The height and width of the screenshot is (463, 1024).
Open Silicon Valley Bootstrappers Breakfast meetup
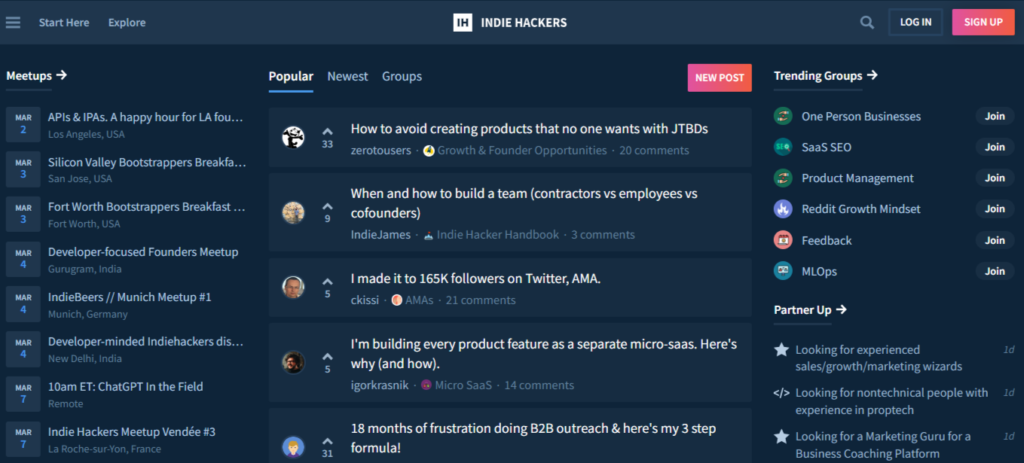click(x=147, y=162)
